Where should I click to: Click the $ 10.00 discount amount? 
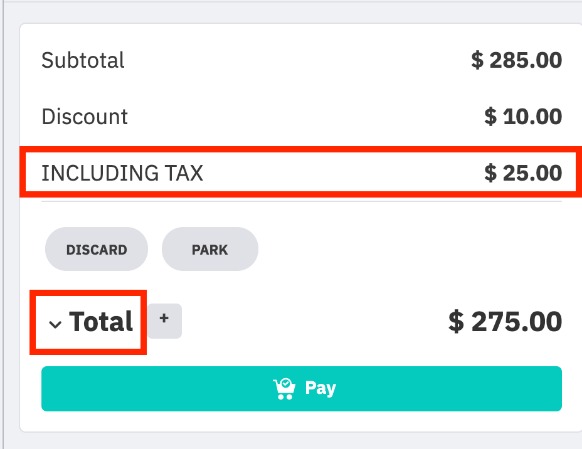[523, 117]
